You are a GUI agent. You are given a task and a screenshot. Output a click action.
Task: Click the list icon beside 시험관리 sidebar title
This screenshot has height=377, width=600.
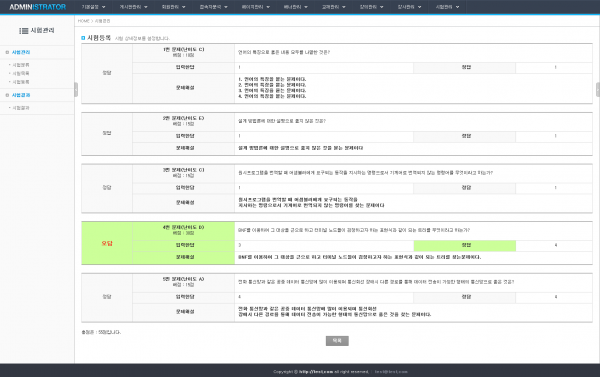[24, 31]
